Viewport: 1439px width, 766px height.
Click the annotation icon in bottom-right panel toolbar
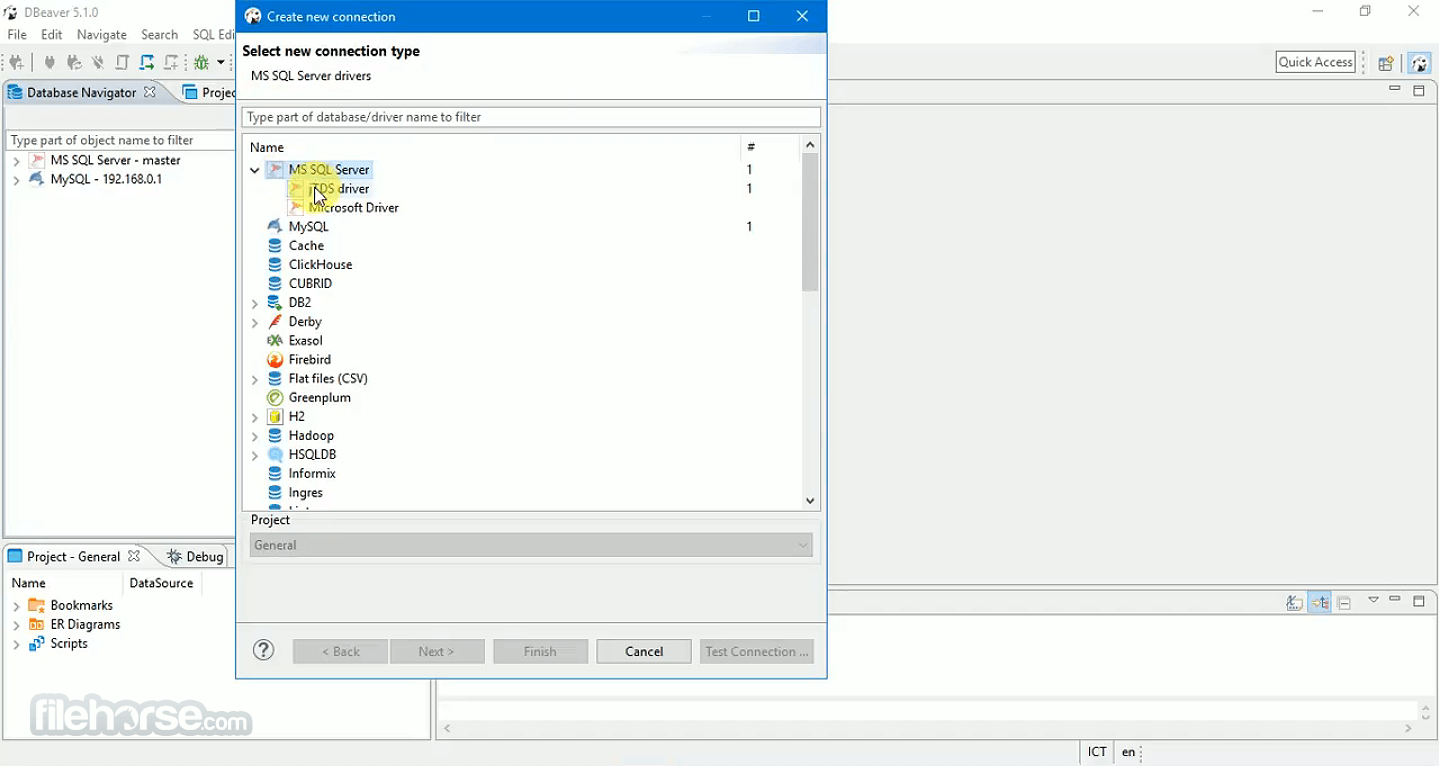point(1295,602)
